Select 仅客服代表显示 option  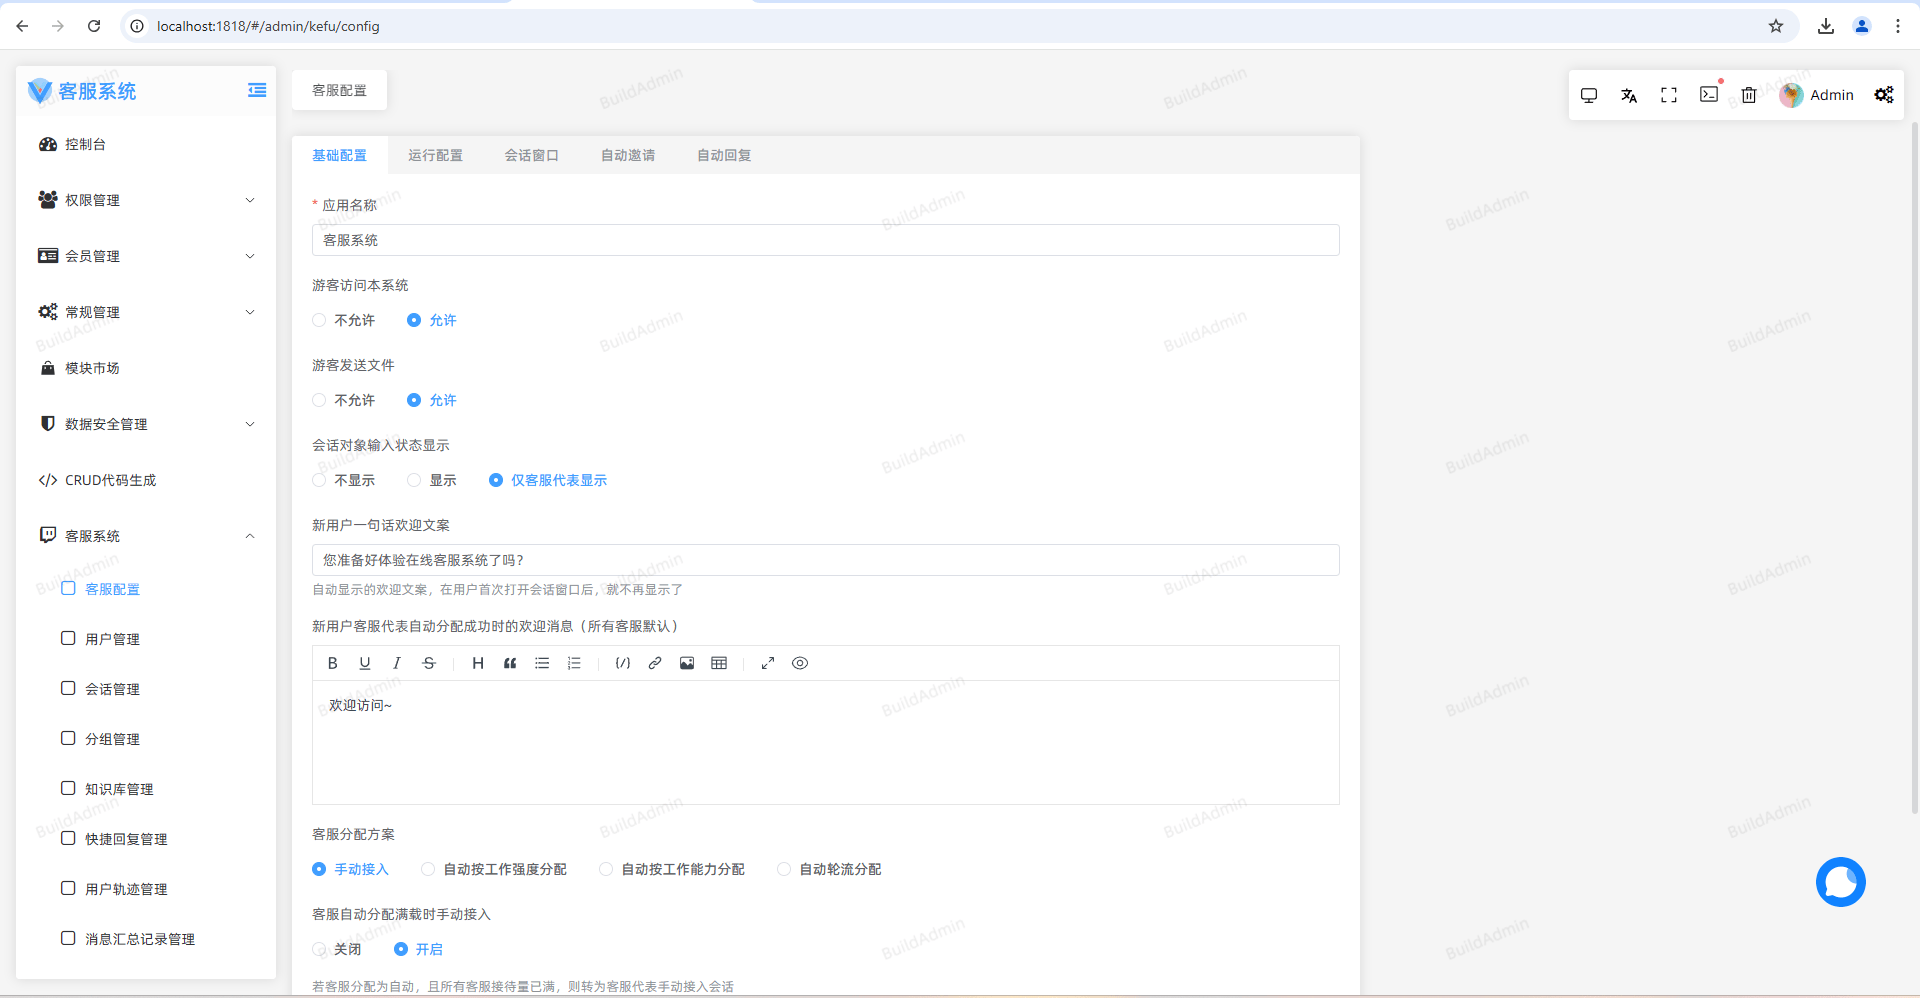(x=548, y=480)
